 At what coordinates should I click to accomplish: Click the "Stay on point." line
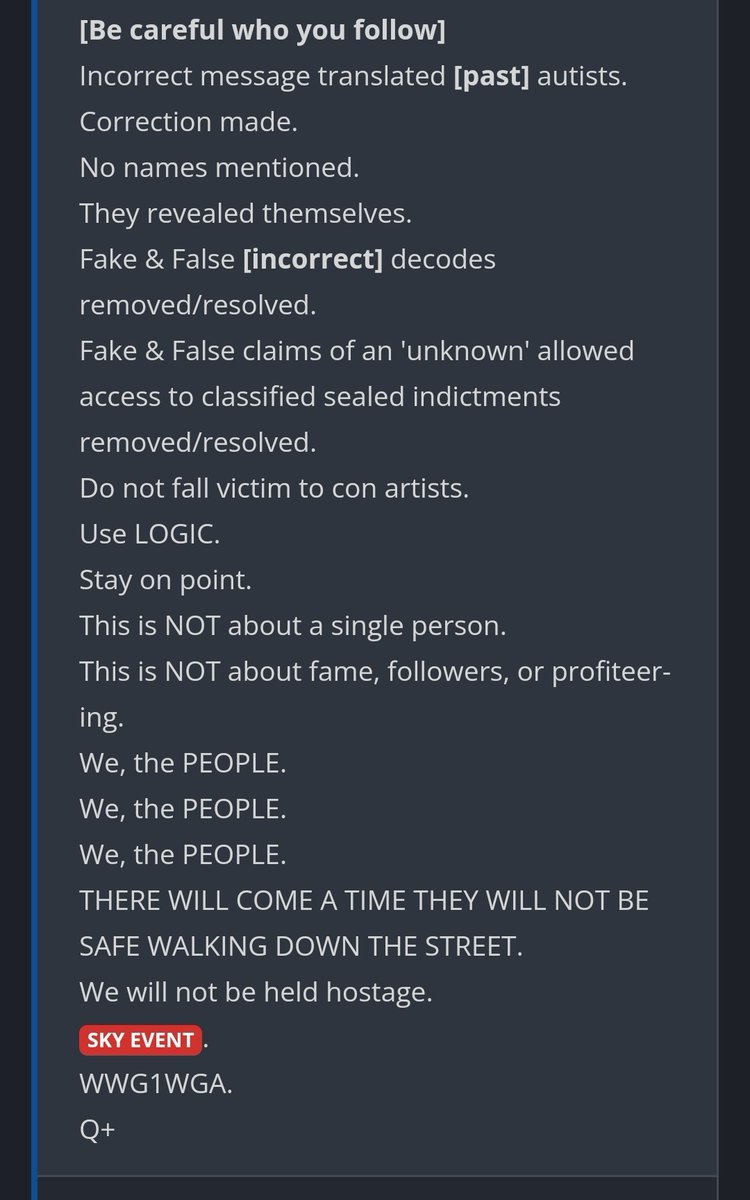point(167,581)
